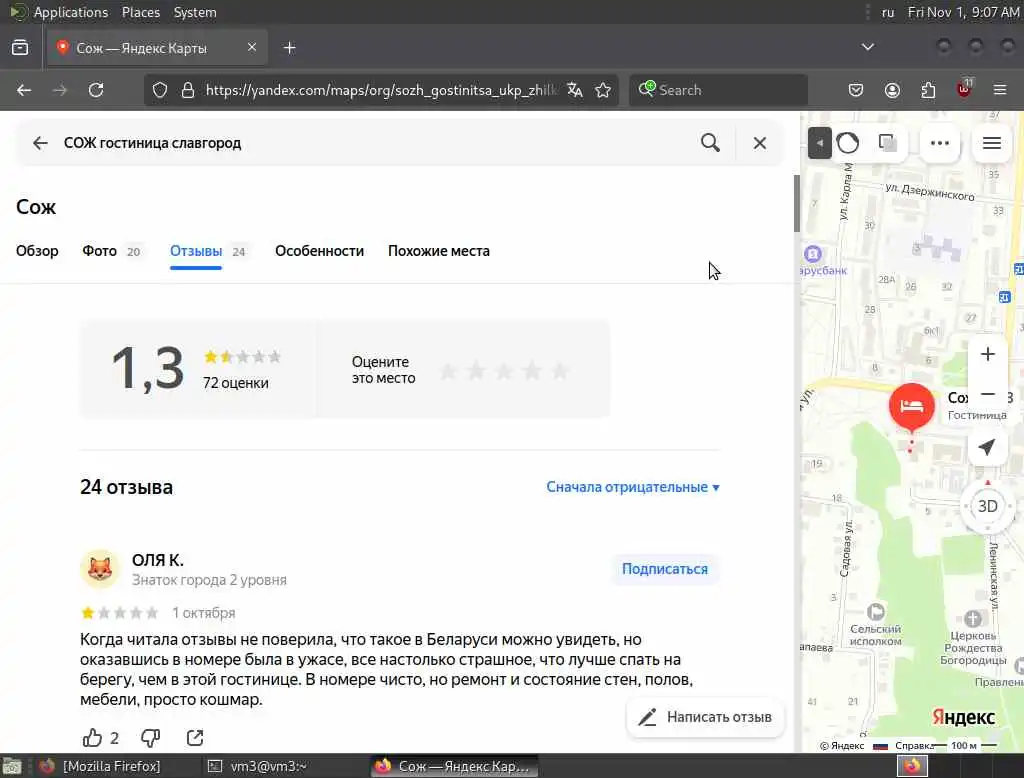Image resolution: width=1024 pixels, height=778 pixels.
Task: Click the side panel vertical scrollbar
Action: click(797, 203)
